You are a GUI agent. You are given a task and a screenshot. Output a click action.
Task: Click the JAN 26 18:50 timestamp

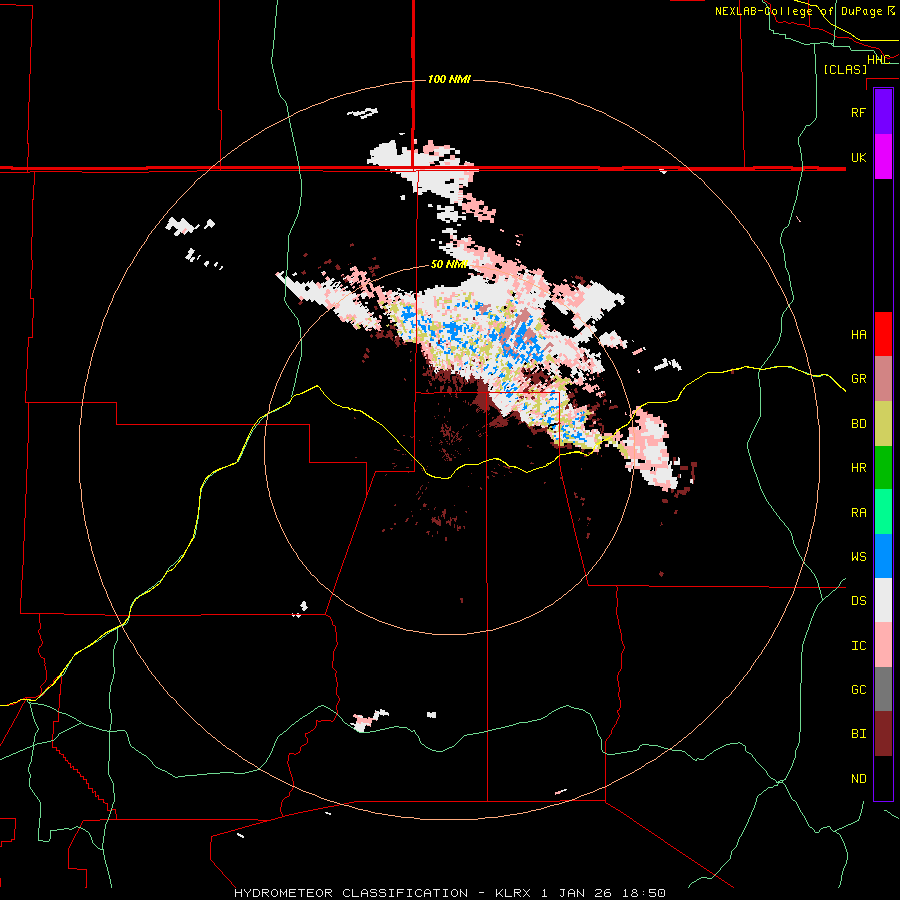tap(611, 893)
